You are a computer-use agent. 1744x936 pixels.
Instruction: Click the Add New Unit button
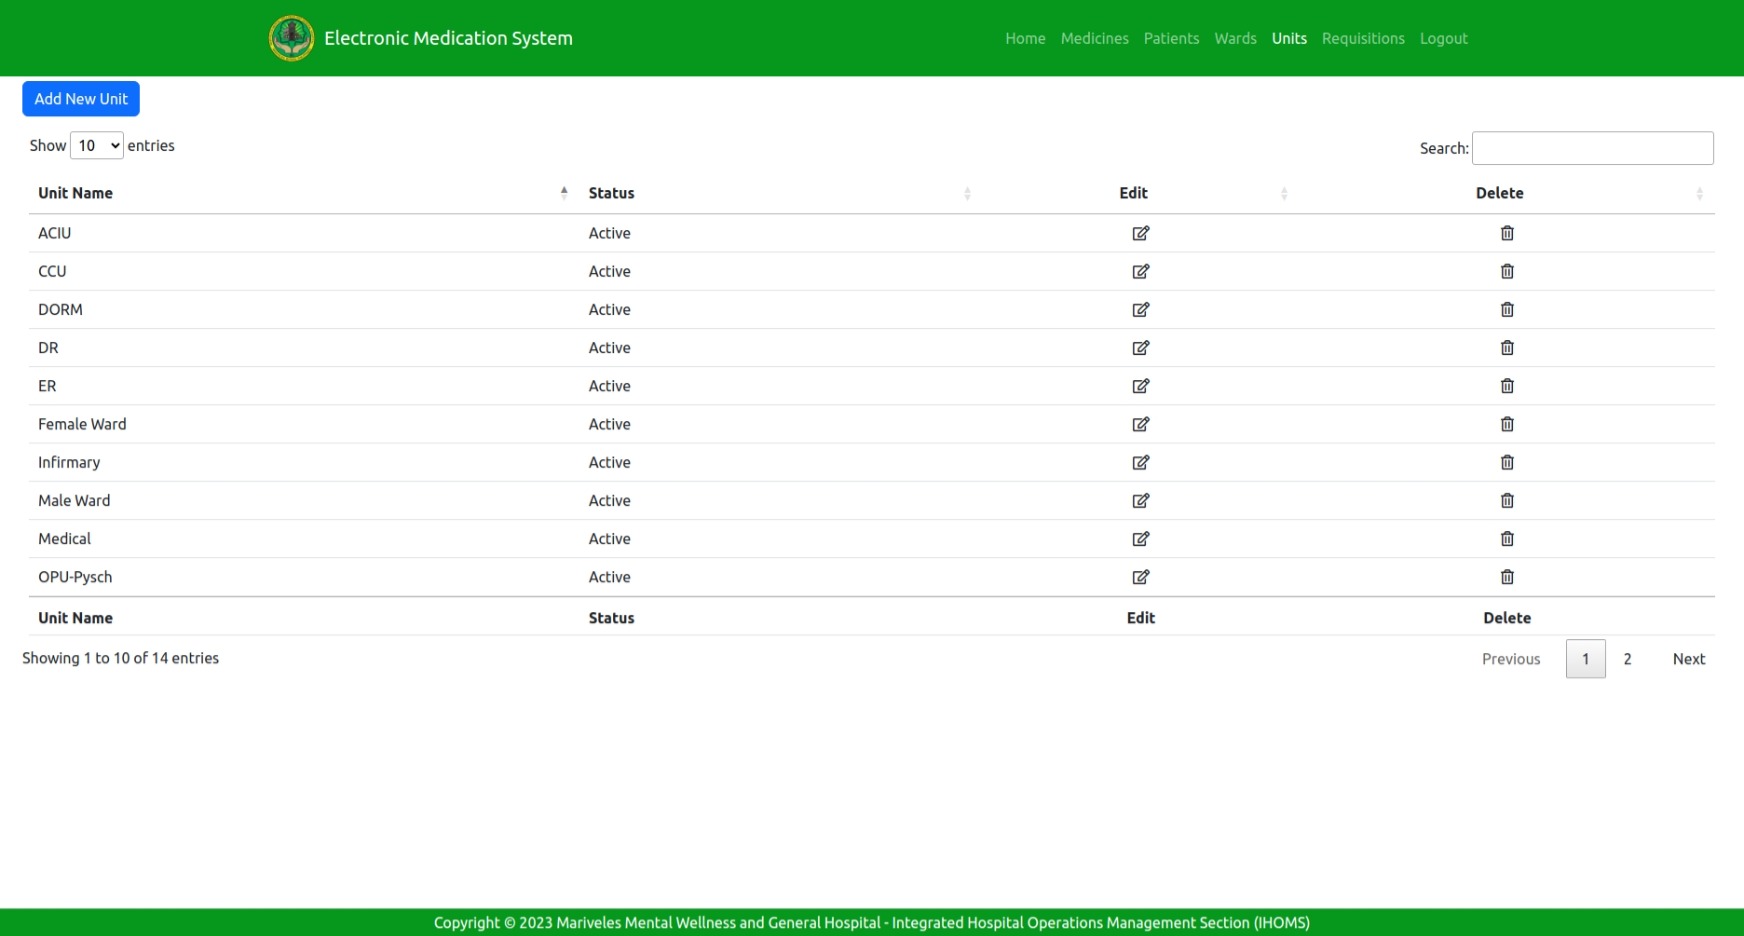(x=81, y=99)
